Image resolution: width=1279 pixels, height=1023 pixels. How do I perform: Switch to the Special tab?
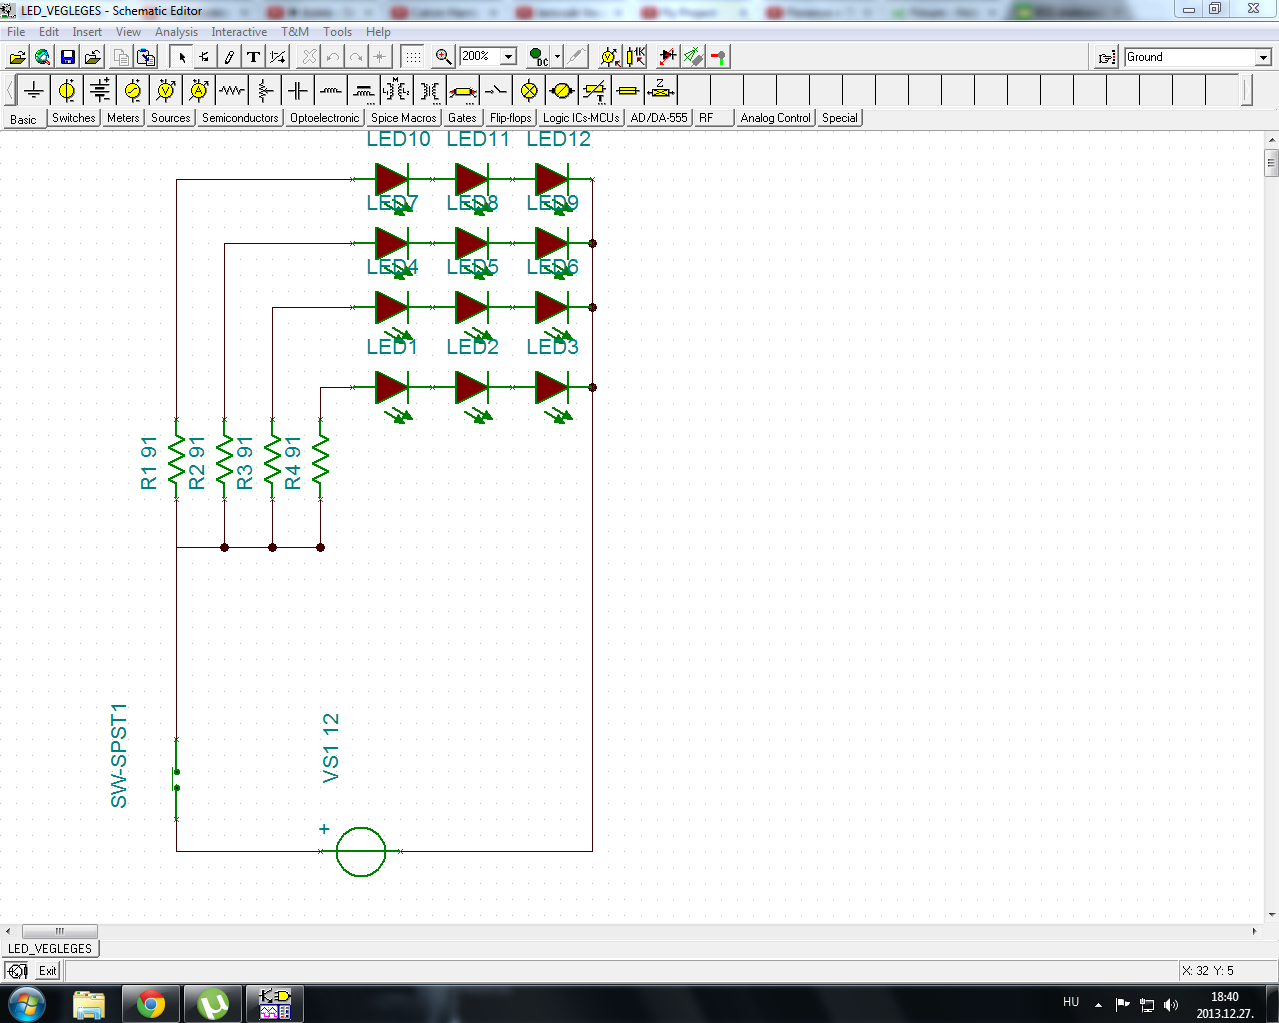click(840, 118)
